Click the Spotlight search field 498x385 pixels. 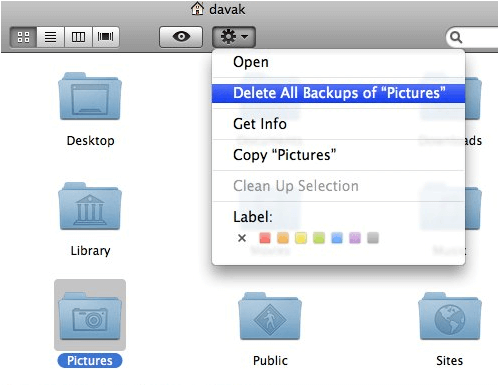472,37
